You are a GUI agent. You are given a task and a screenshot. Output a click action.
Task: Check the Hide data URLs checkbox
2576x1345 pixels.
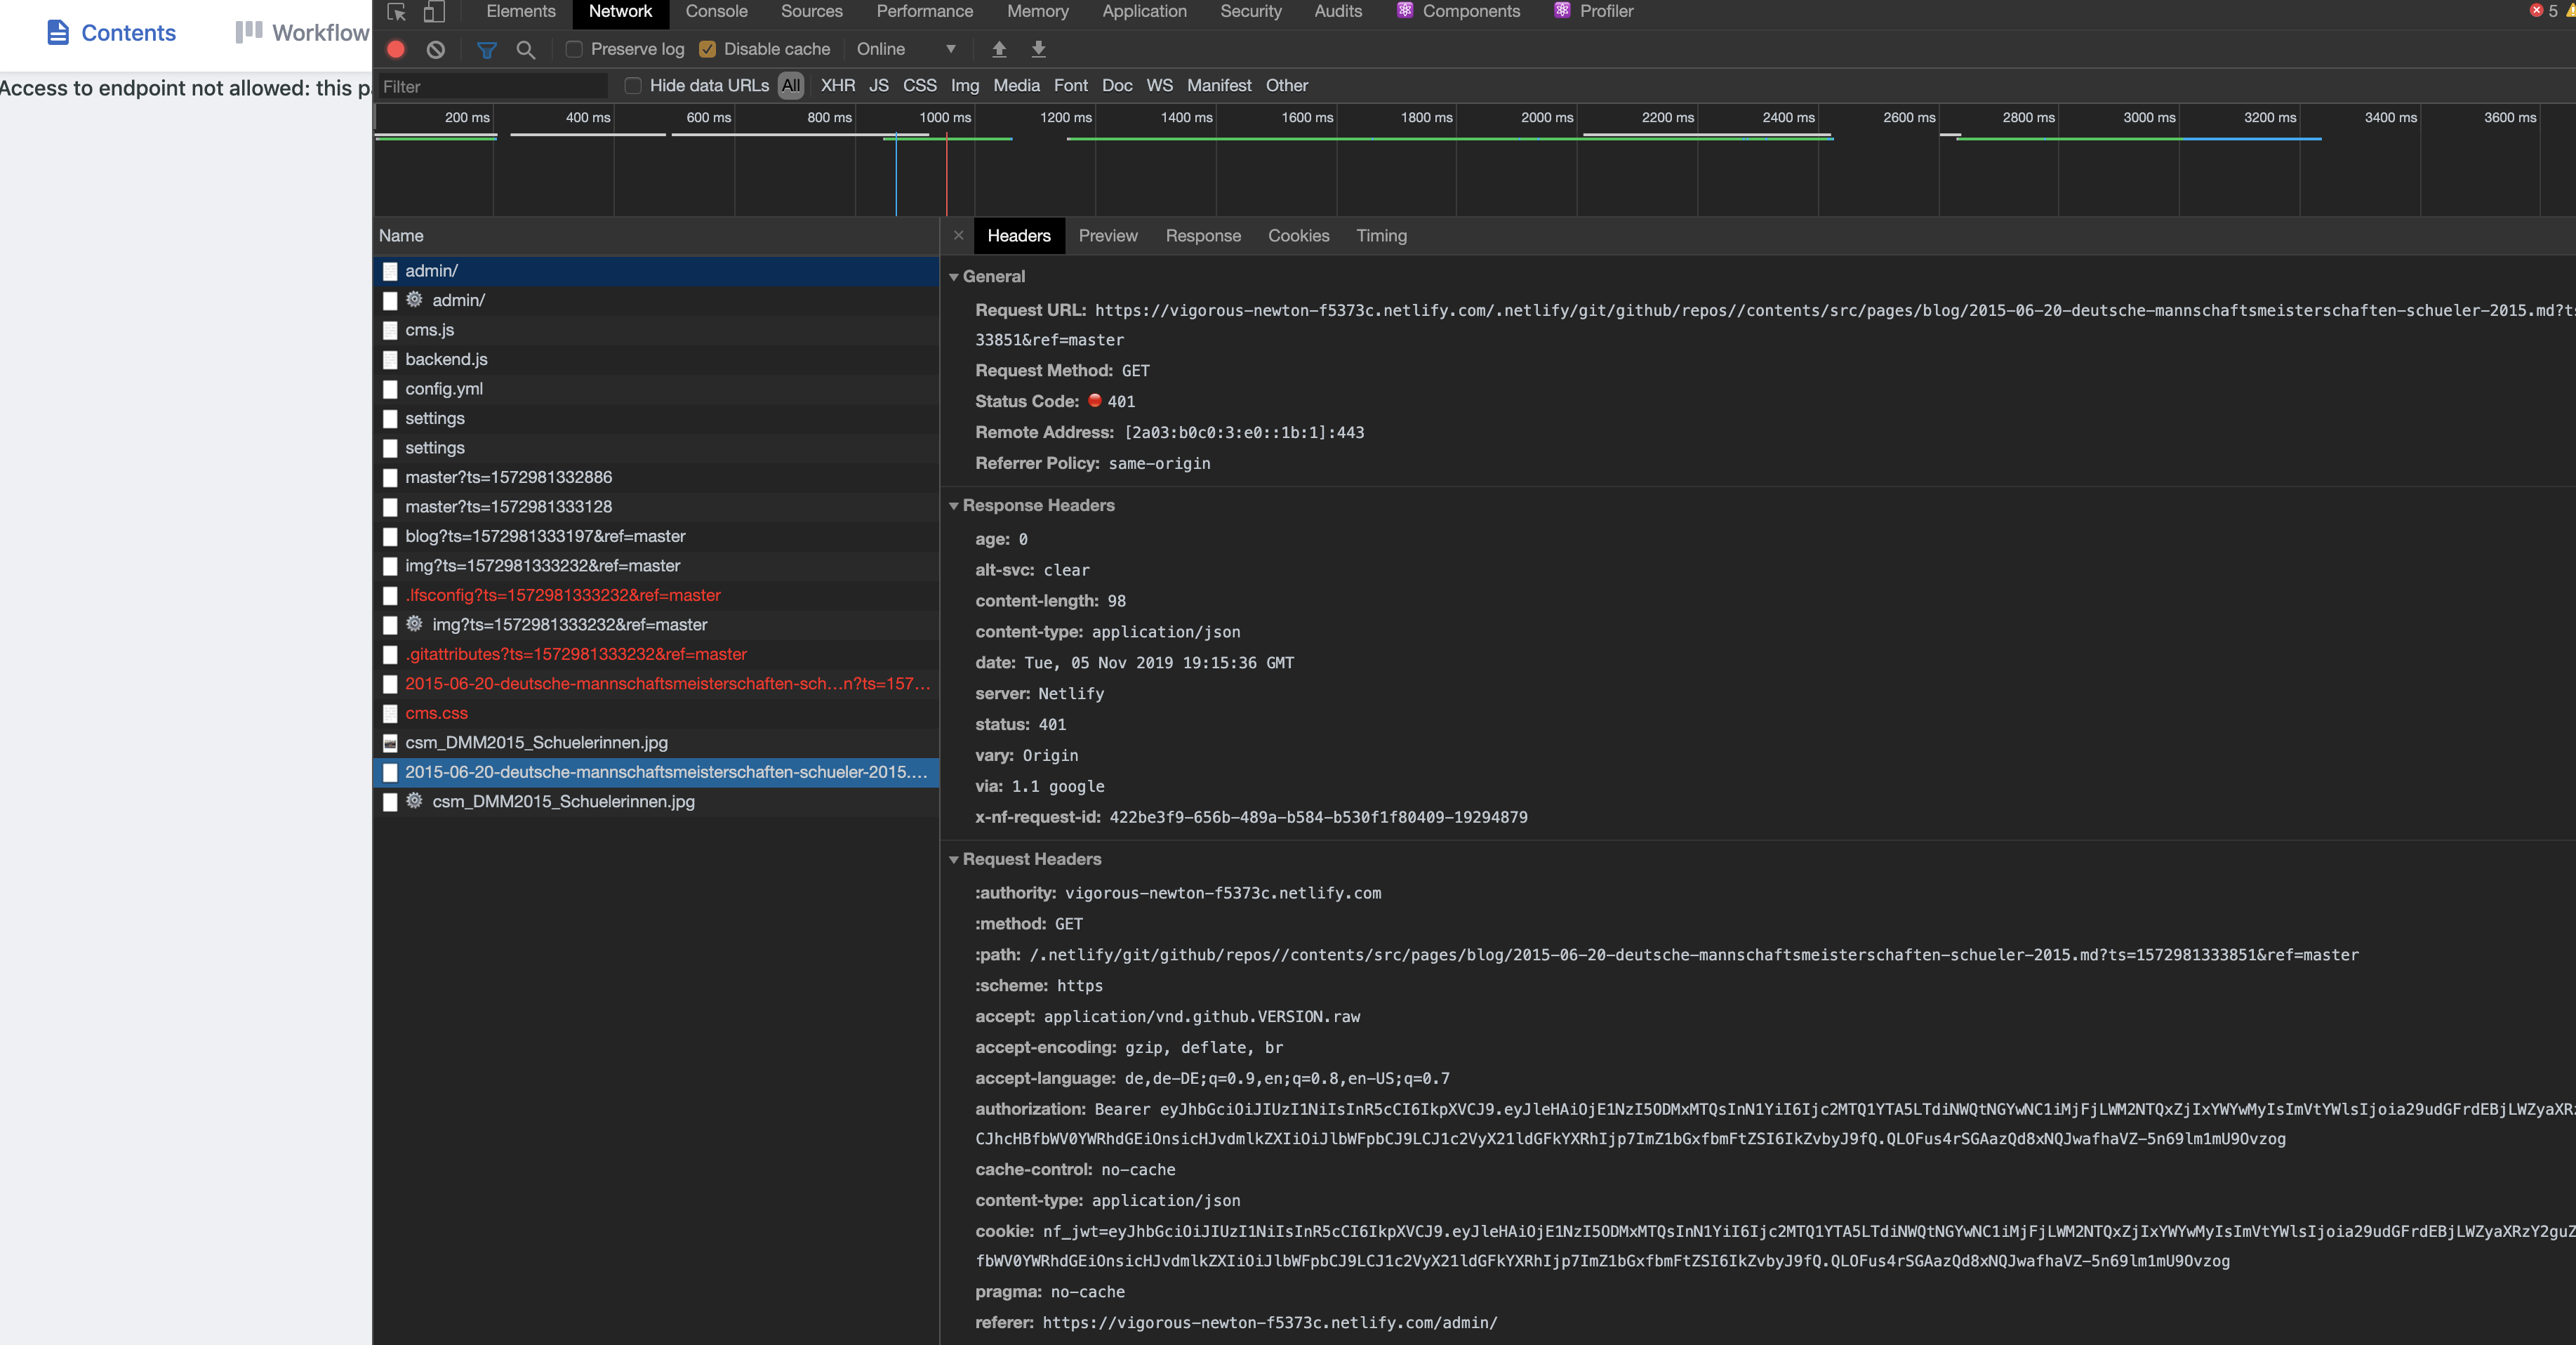(x=633, y=86)
